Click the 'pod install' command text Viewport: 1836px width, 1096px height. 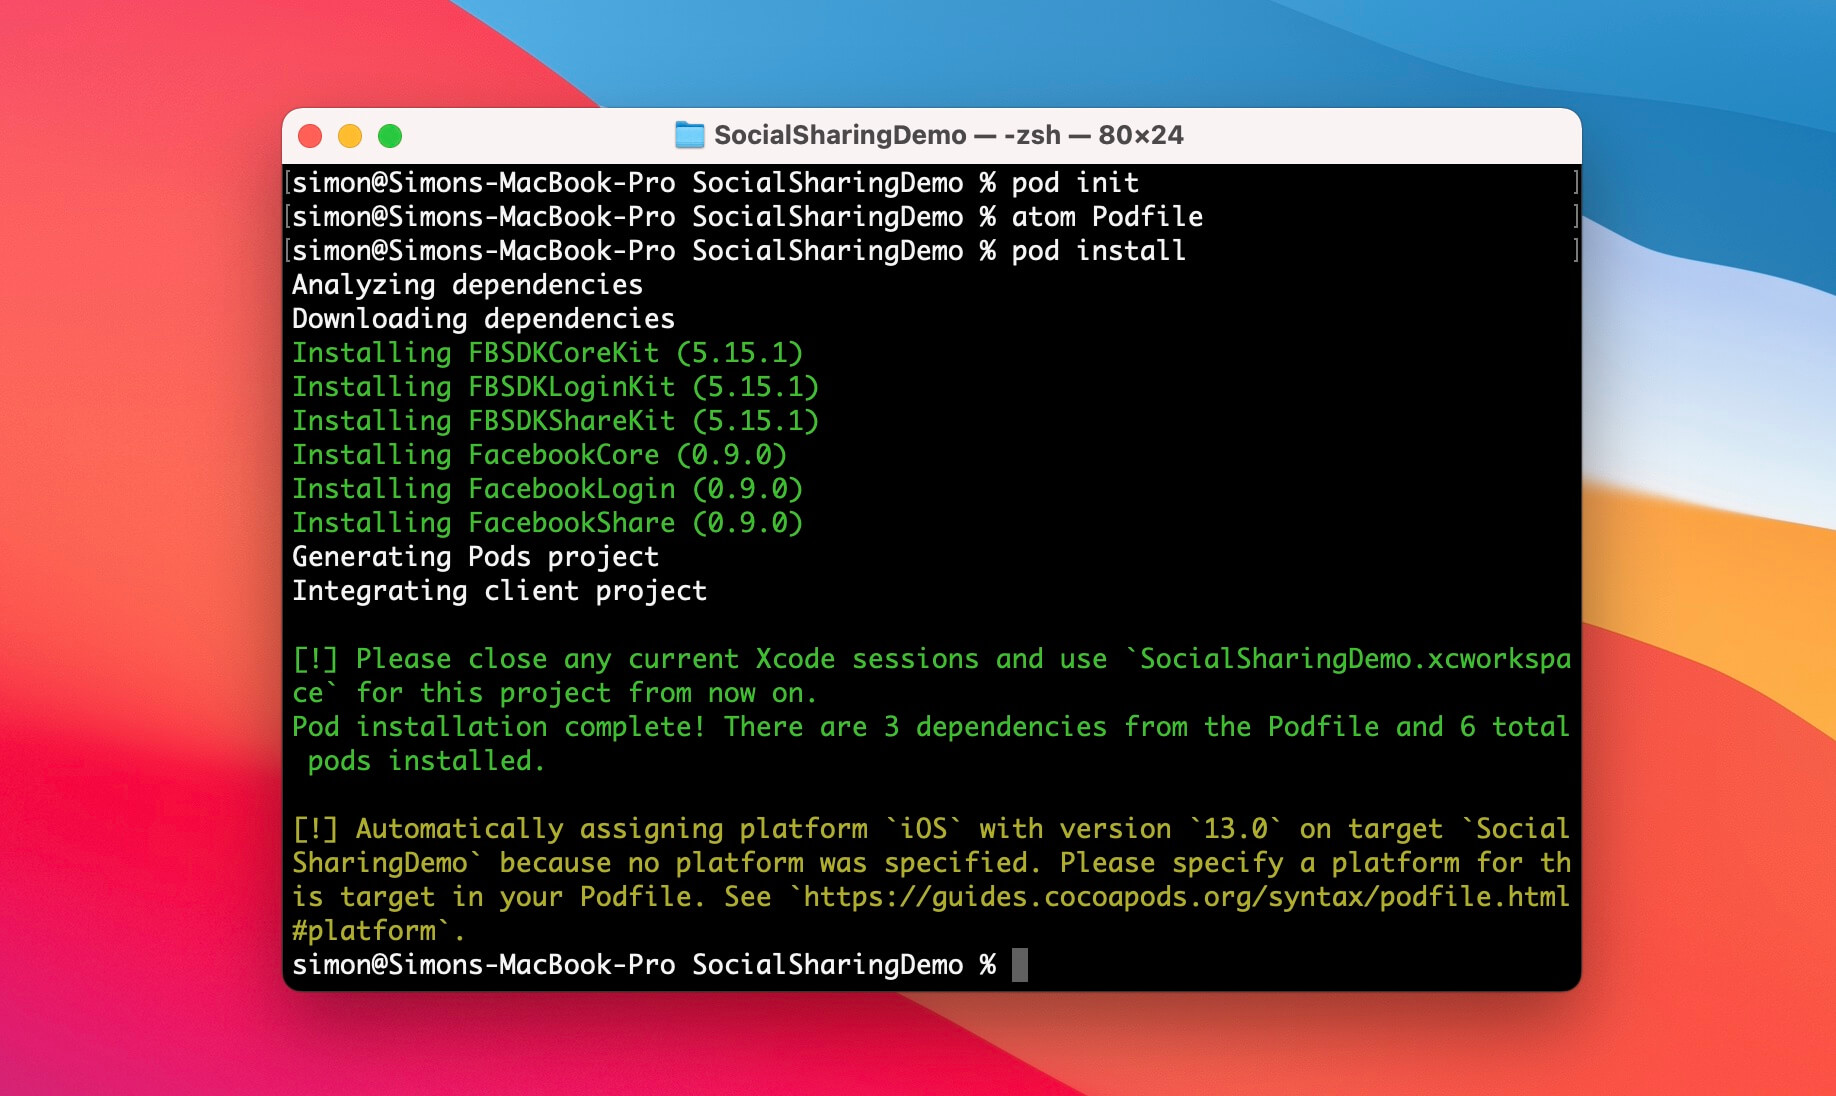click(1098, 251)
